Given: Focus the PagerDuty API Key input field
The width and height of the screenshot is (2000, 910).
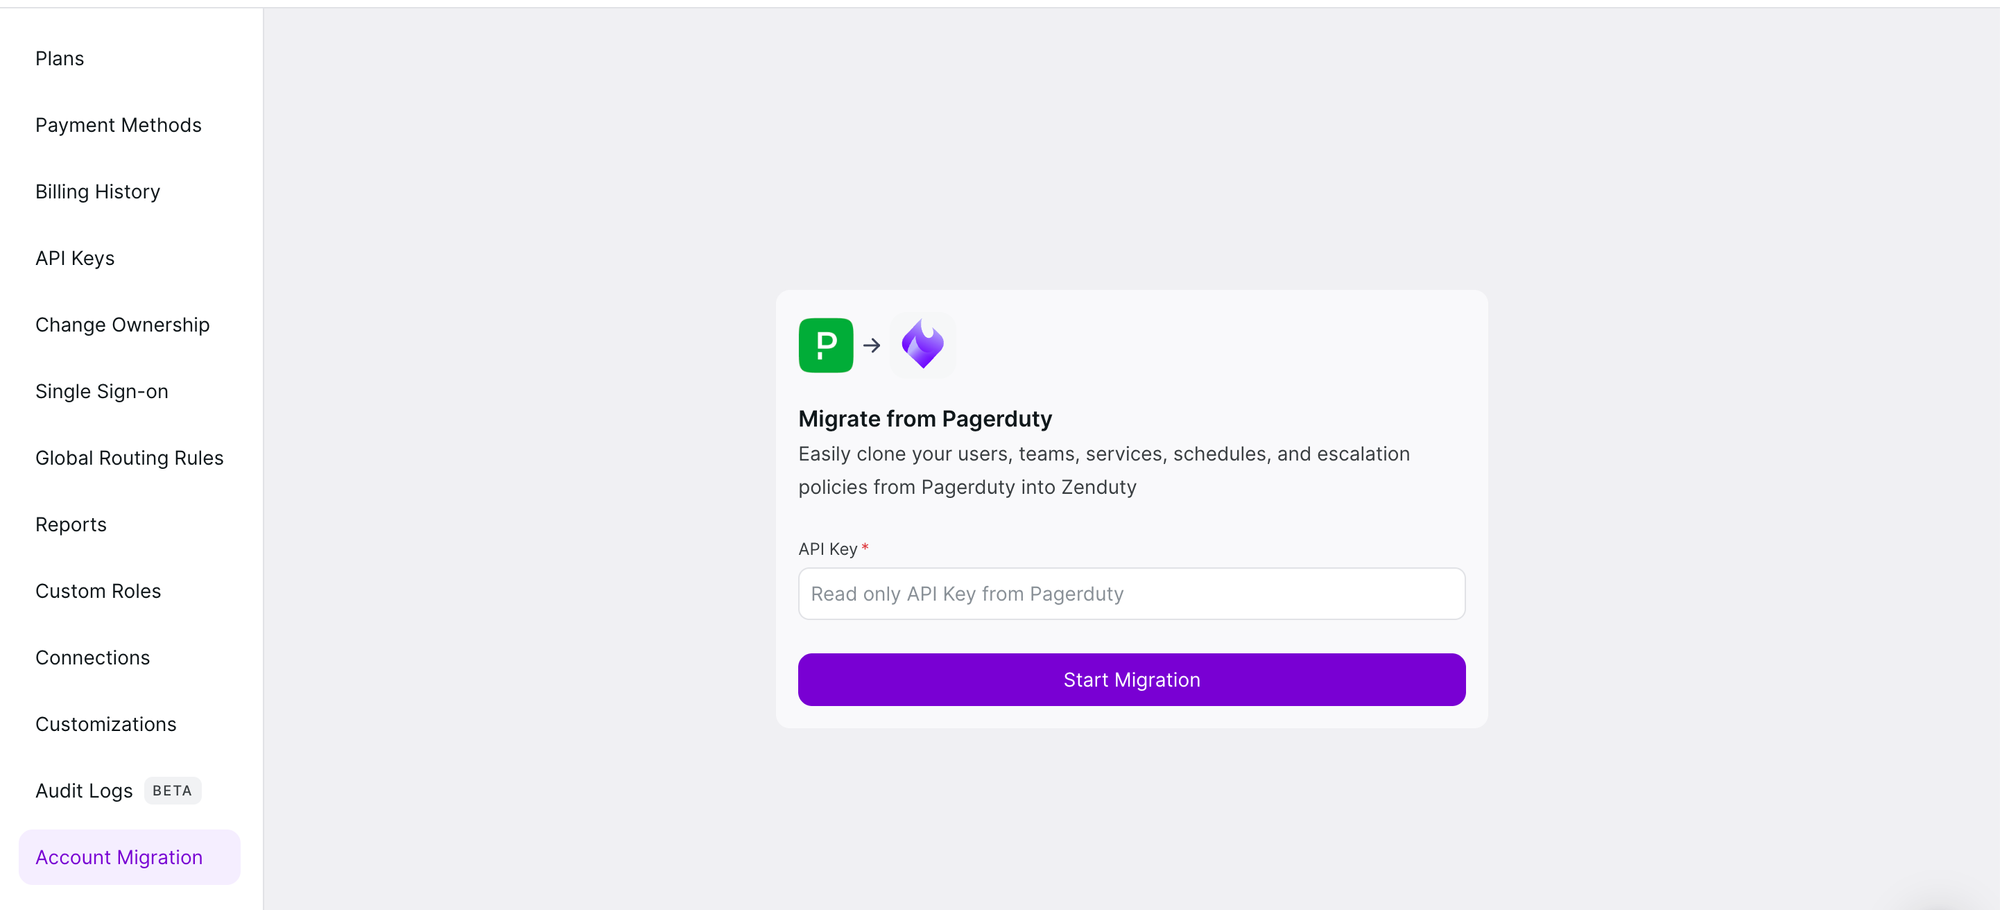Looking at the screenshot, I should coord(1131,594).
